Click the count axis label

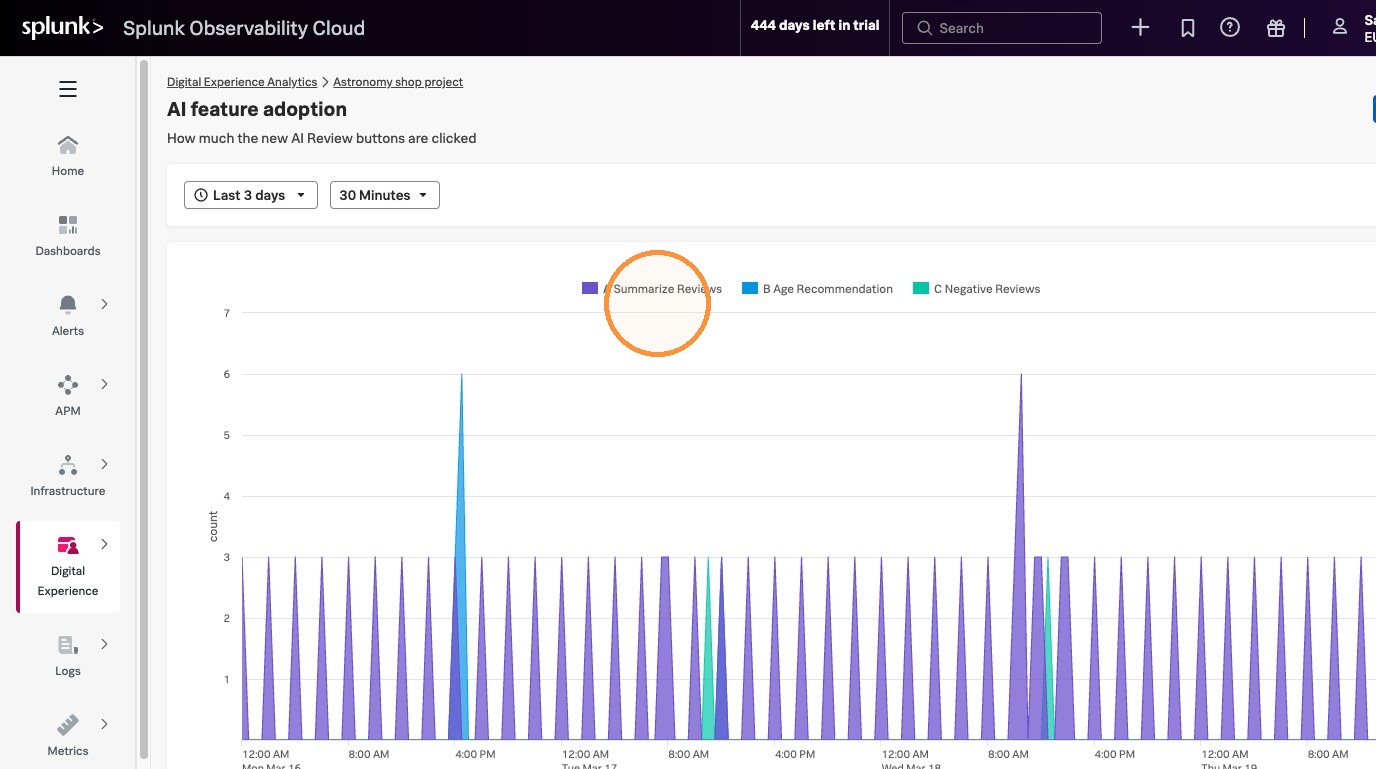tap(213, 526)
